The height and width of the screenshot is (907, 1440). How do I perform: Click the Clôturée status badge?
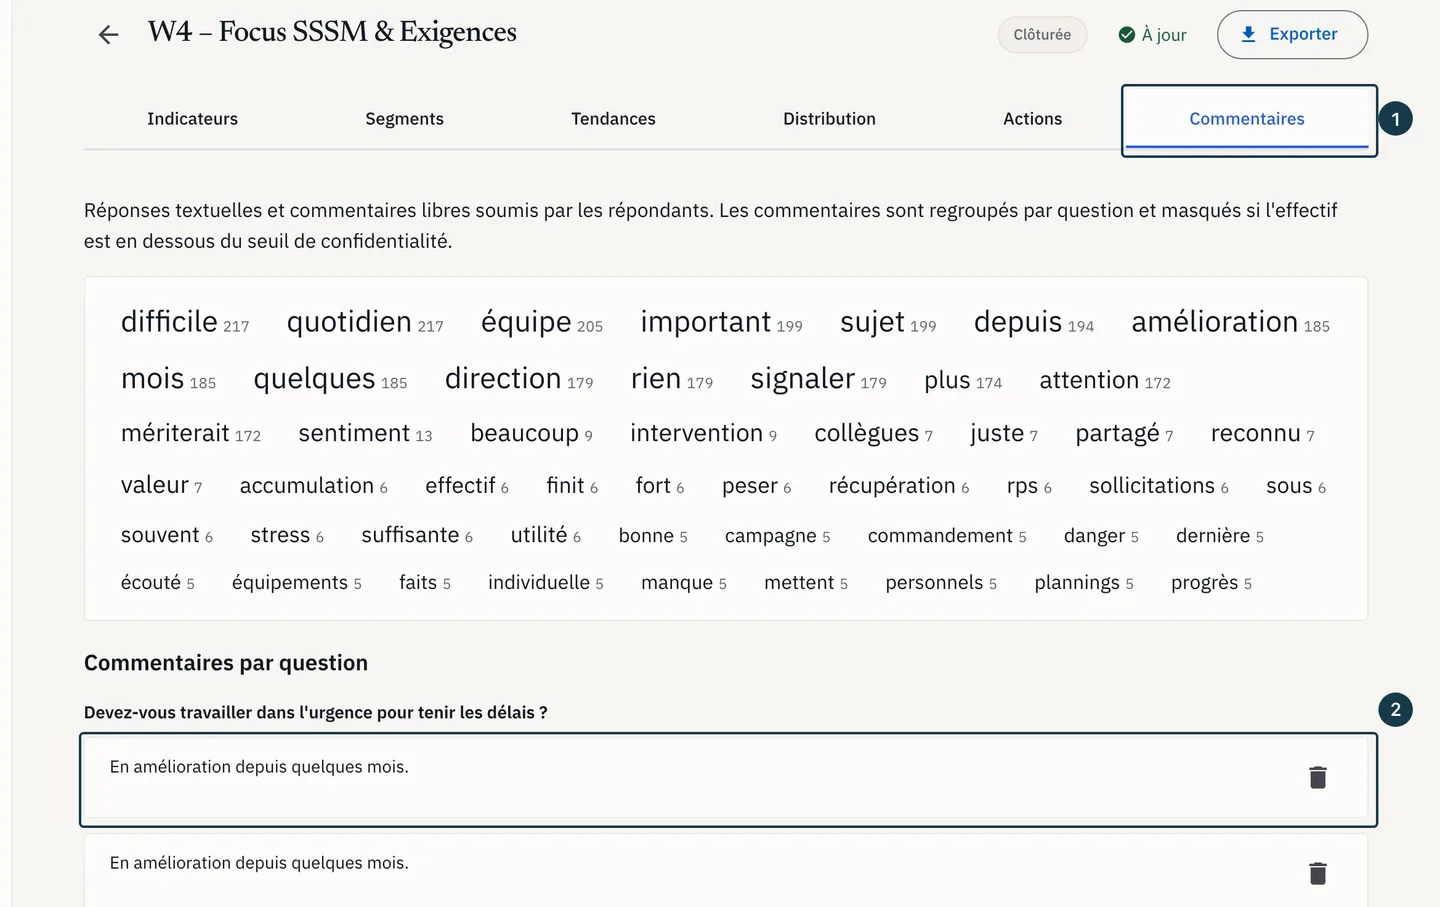pyautogui.click(x=1042, y=34)
